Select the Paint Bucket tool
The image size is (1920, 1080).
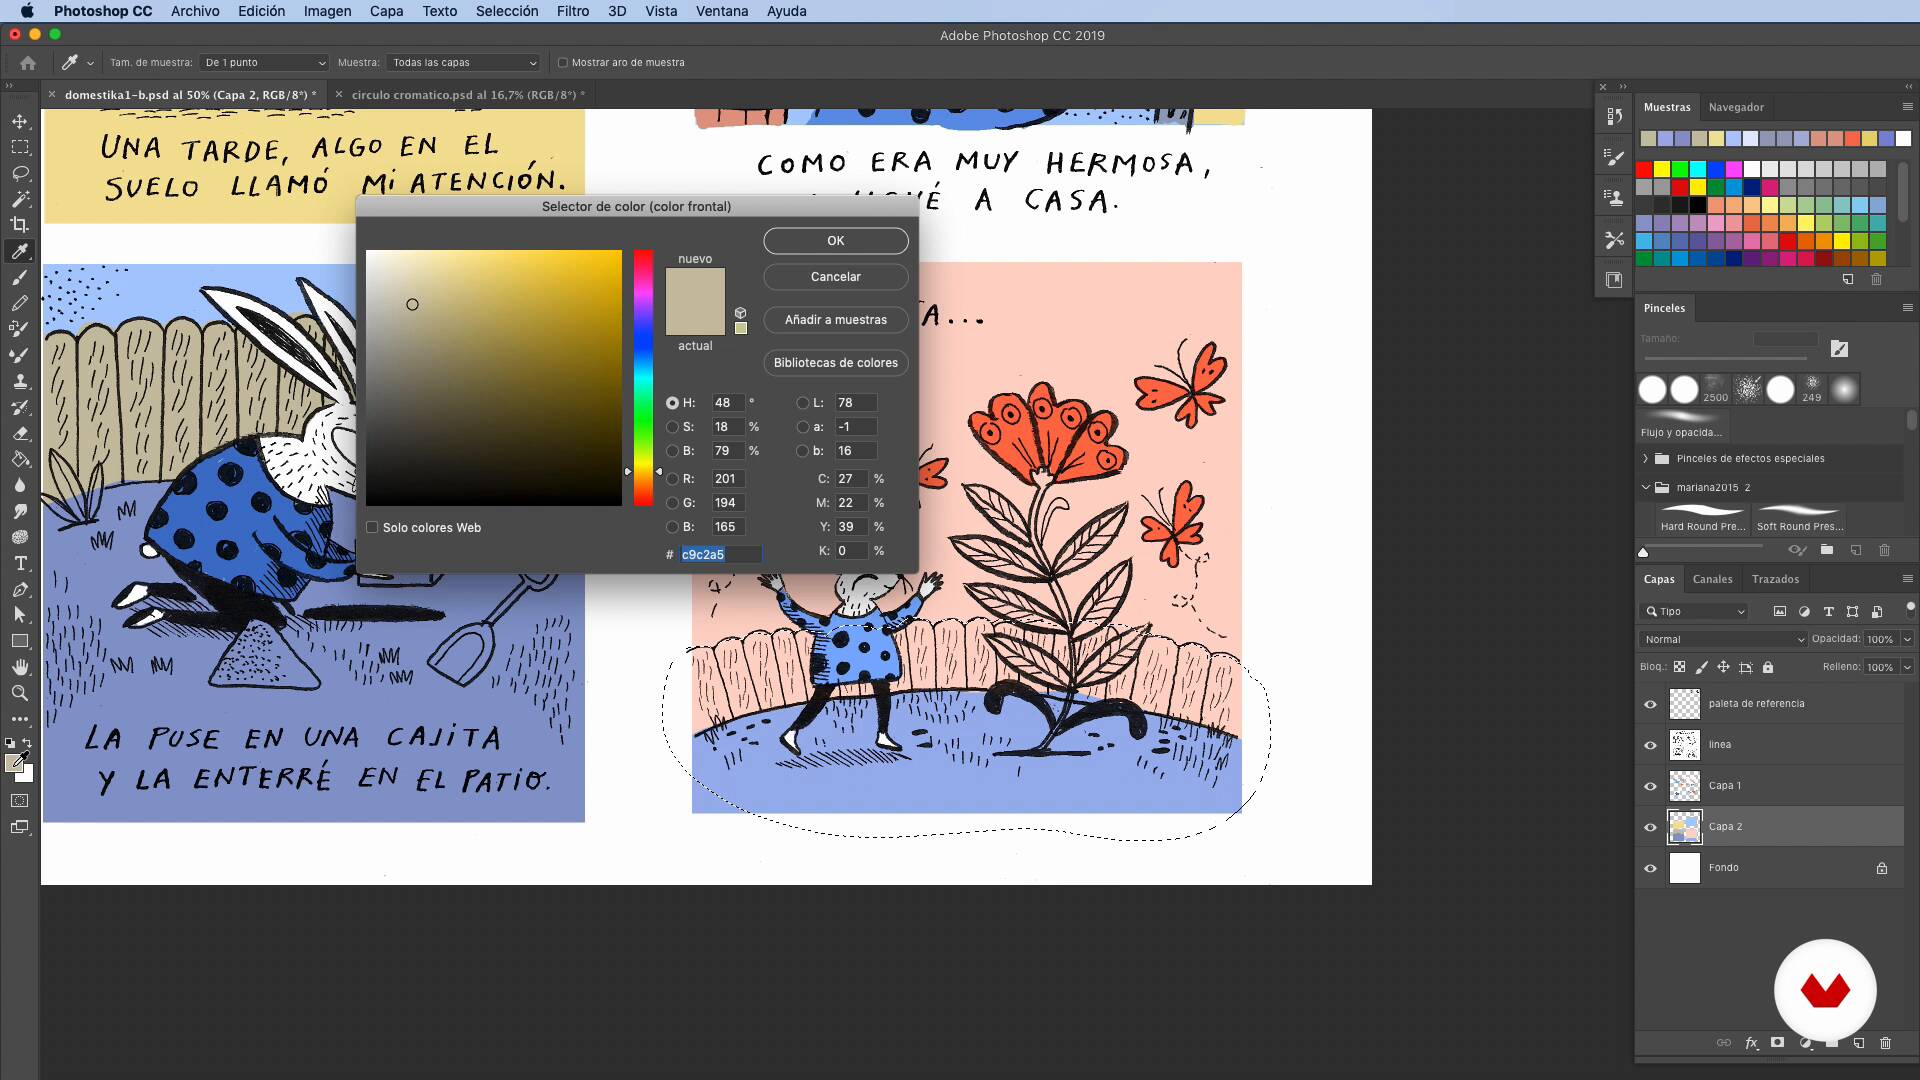tap(19, 459)
